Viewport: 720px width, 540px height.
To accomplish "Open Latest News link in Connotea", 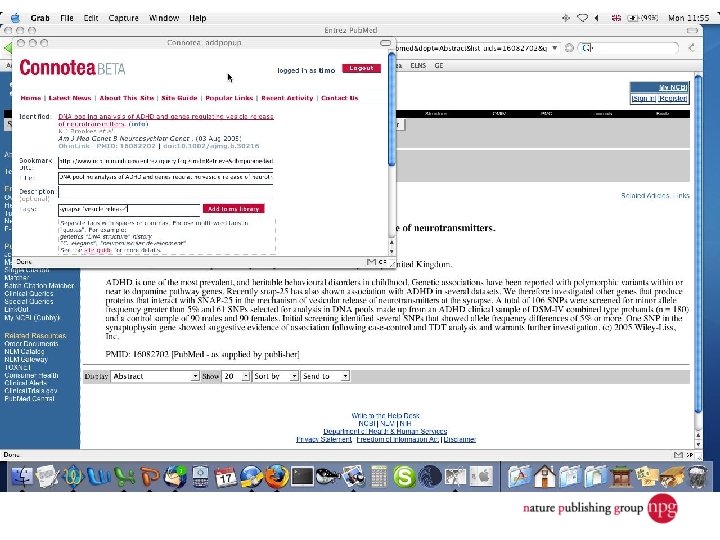I will tap(70, 98).
